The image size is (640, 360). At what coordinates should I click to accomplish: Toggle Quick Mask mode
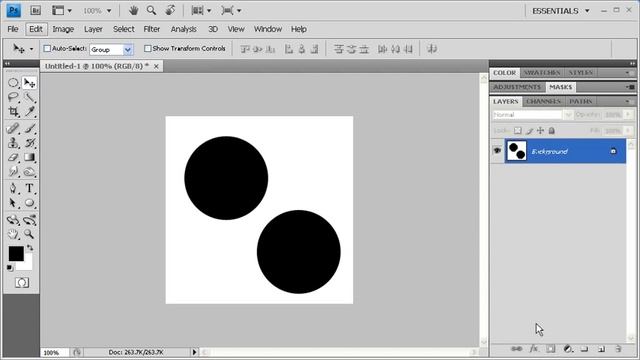tap(22, 282)
